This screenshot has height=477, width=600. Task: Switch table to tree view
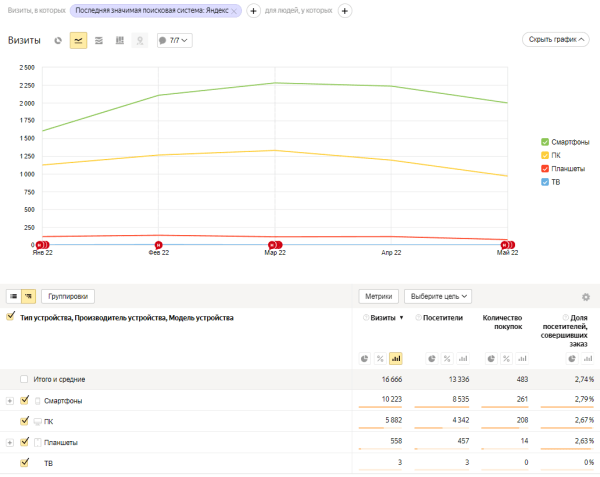pos(29,296)
